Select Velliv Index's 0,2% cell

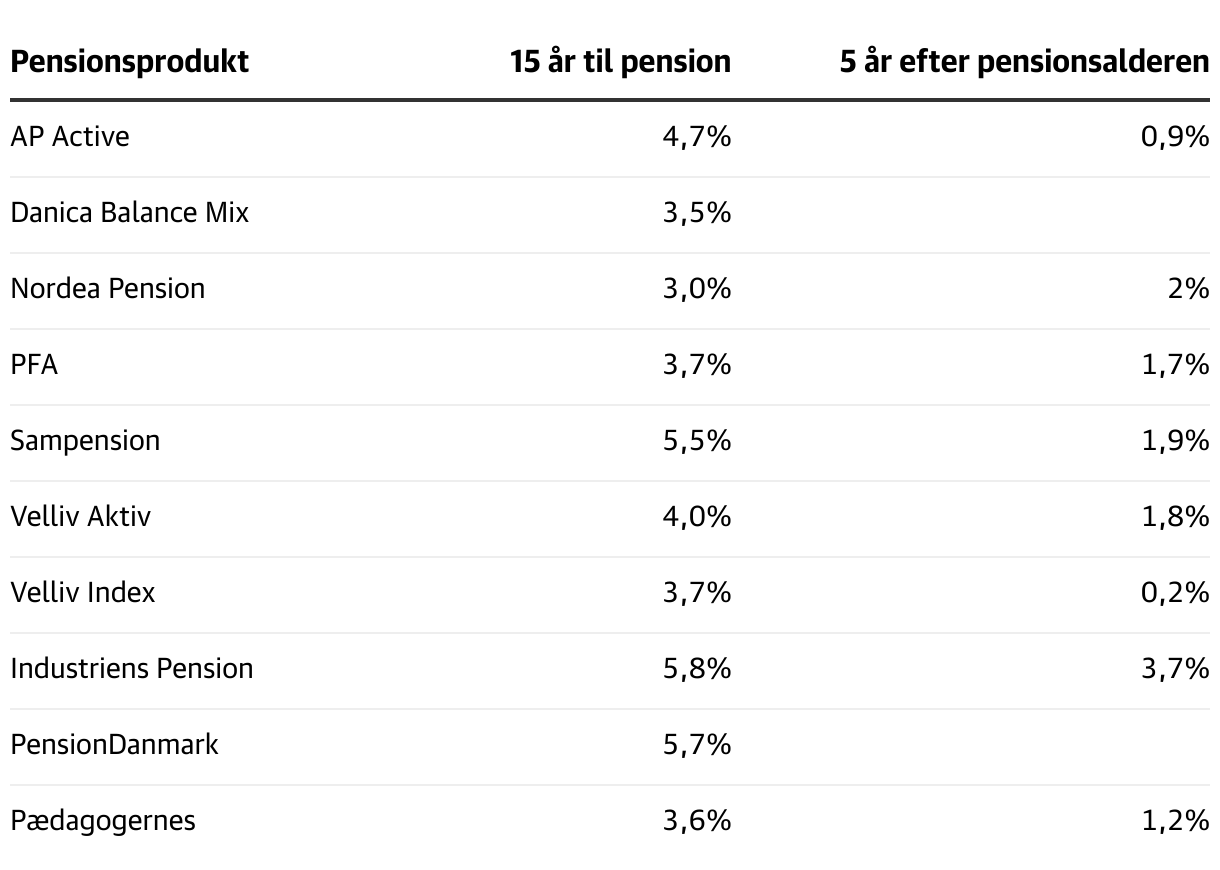coord(1175,593)
